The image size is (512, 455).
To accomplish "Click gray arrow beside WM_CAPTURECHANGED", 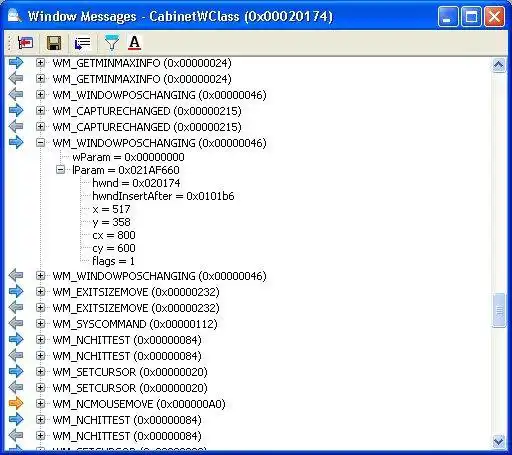I will tap(16, 126).
